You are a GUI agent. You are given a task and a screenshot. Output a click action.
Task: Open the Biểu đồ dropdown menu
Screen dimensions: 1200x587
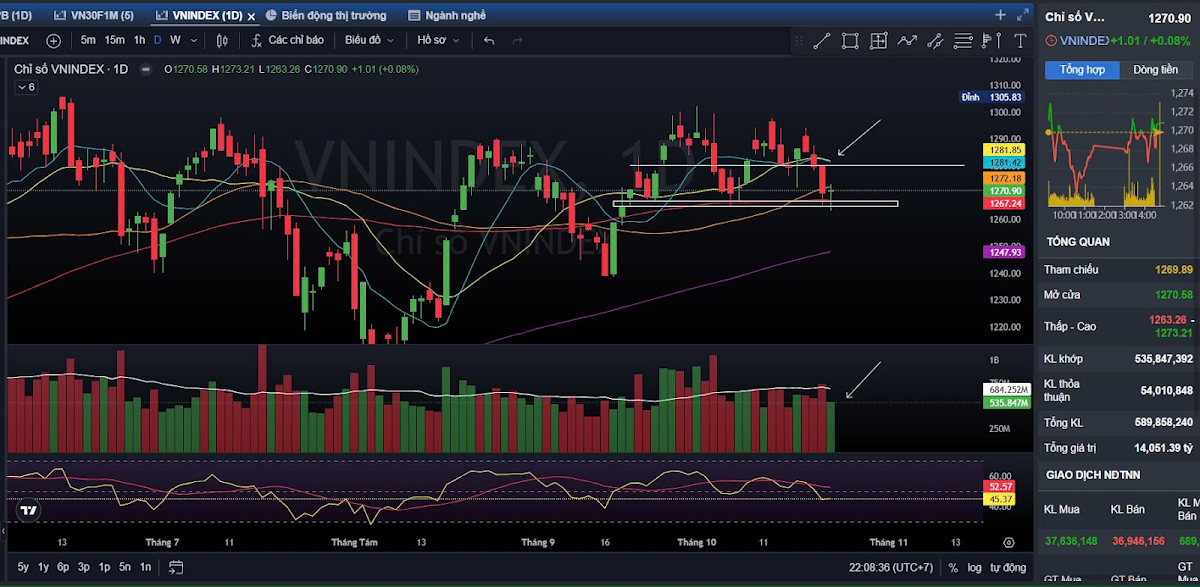(369, 40)
